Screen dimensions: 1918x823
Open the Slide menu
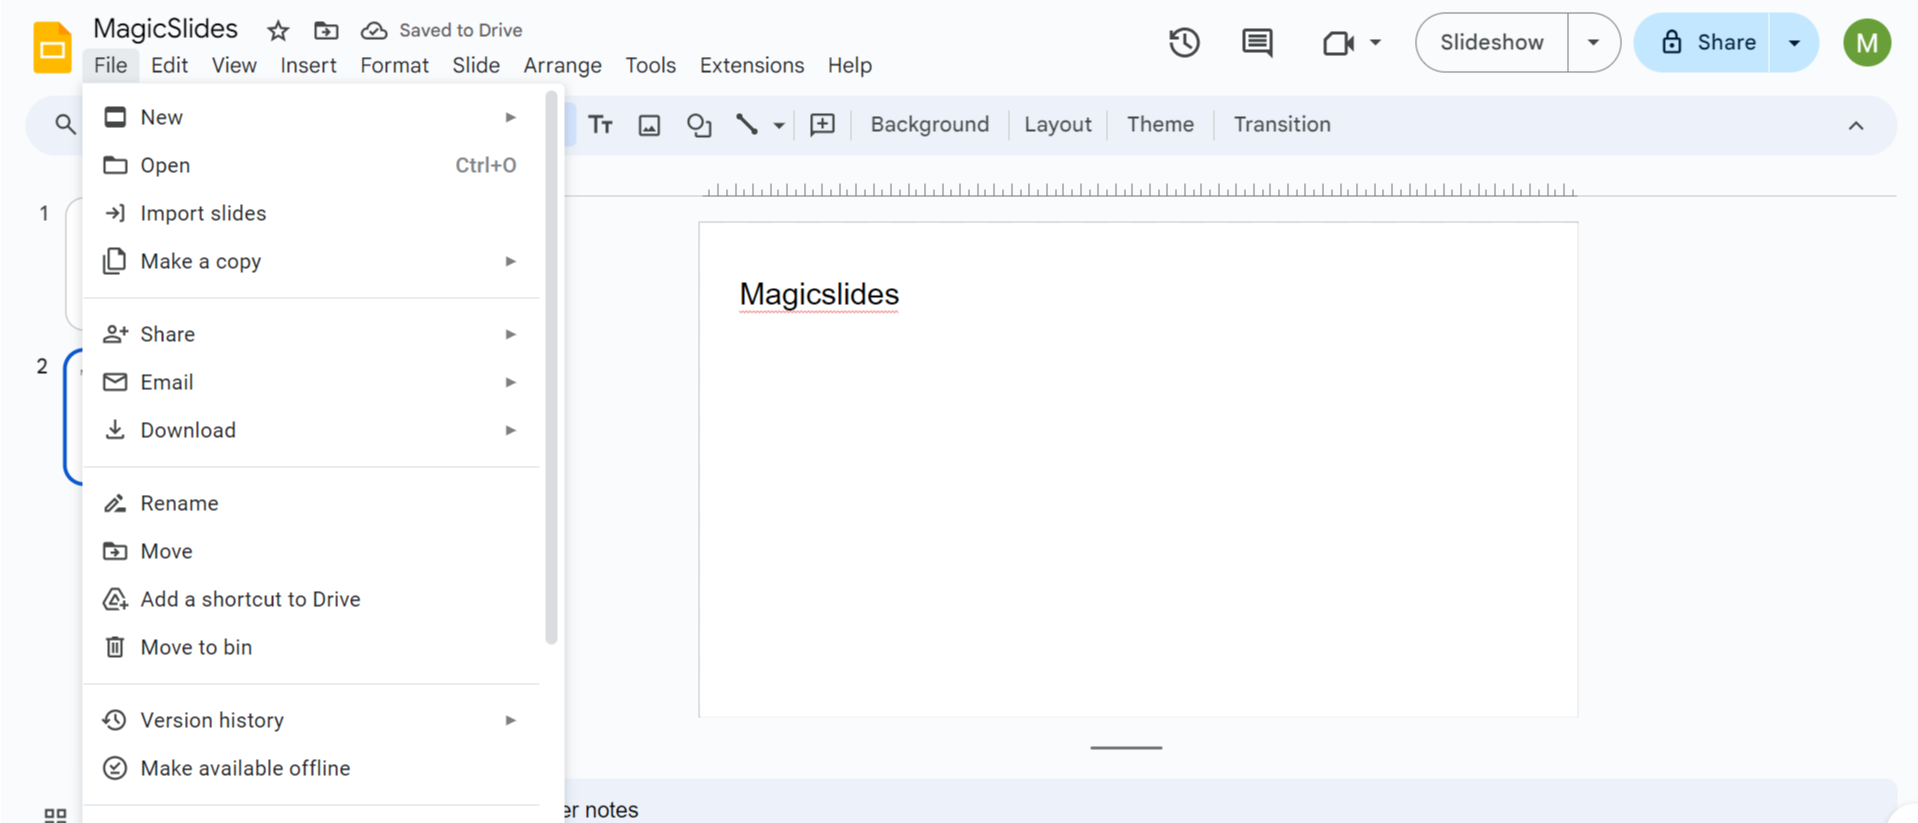[476, 65]
